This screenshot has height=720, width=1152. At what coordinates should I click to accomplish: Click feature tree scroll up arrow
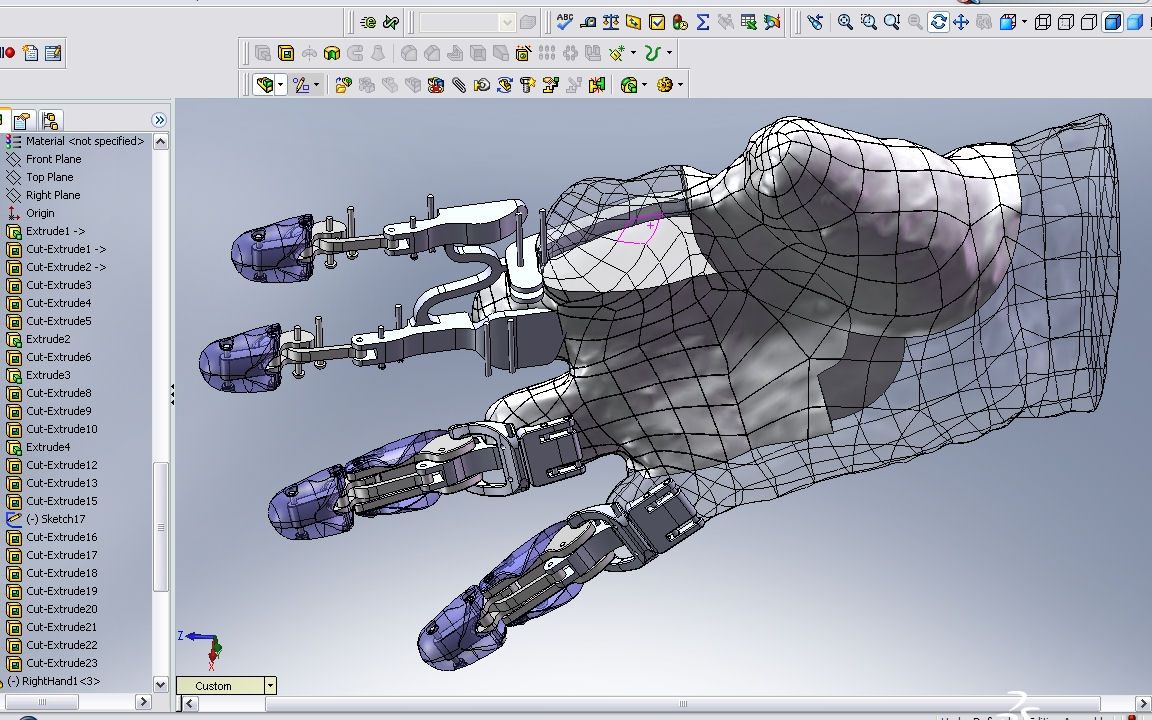click(161, 142)
